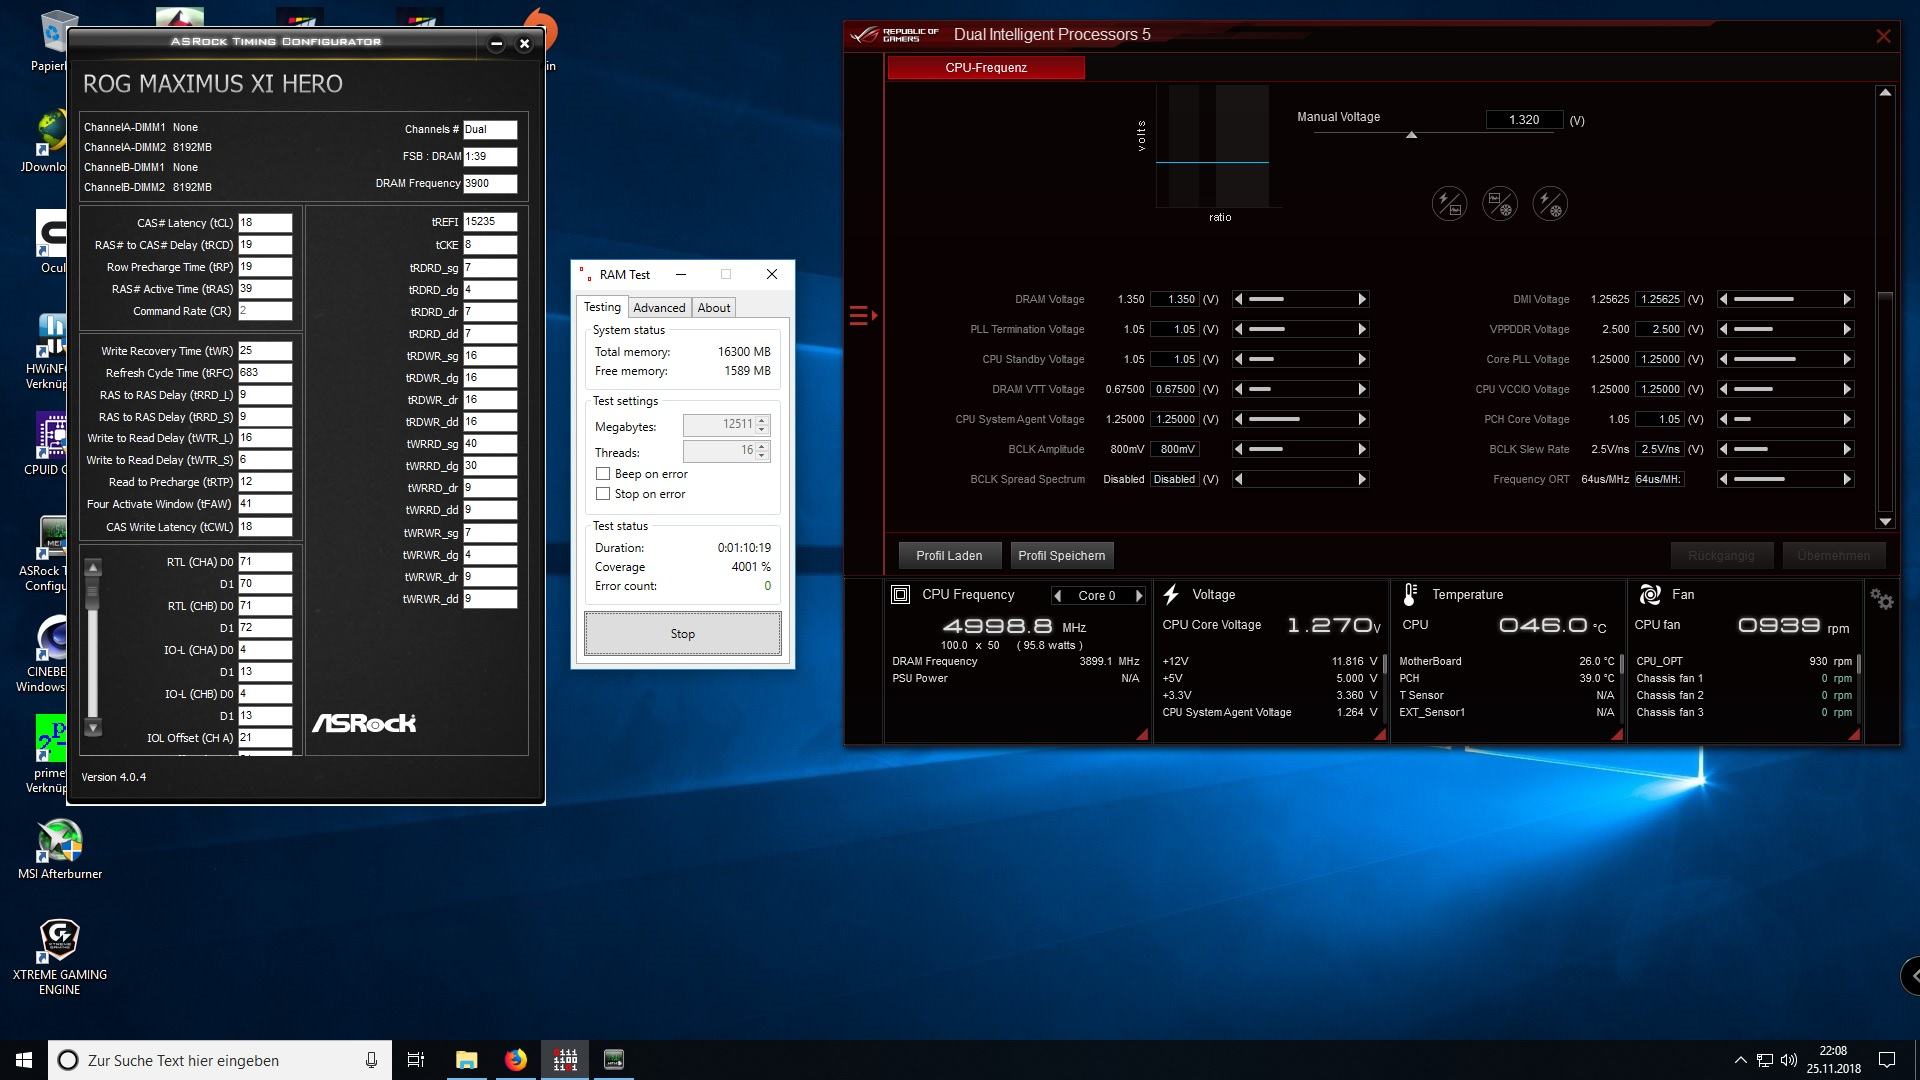Click the Temperature thermometer icon
This screenshot has width=1920, height=1080.
point(1410,595)
